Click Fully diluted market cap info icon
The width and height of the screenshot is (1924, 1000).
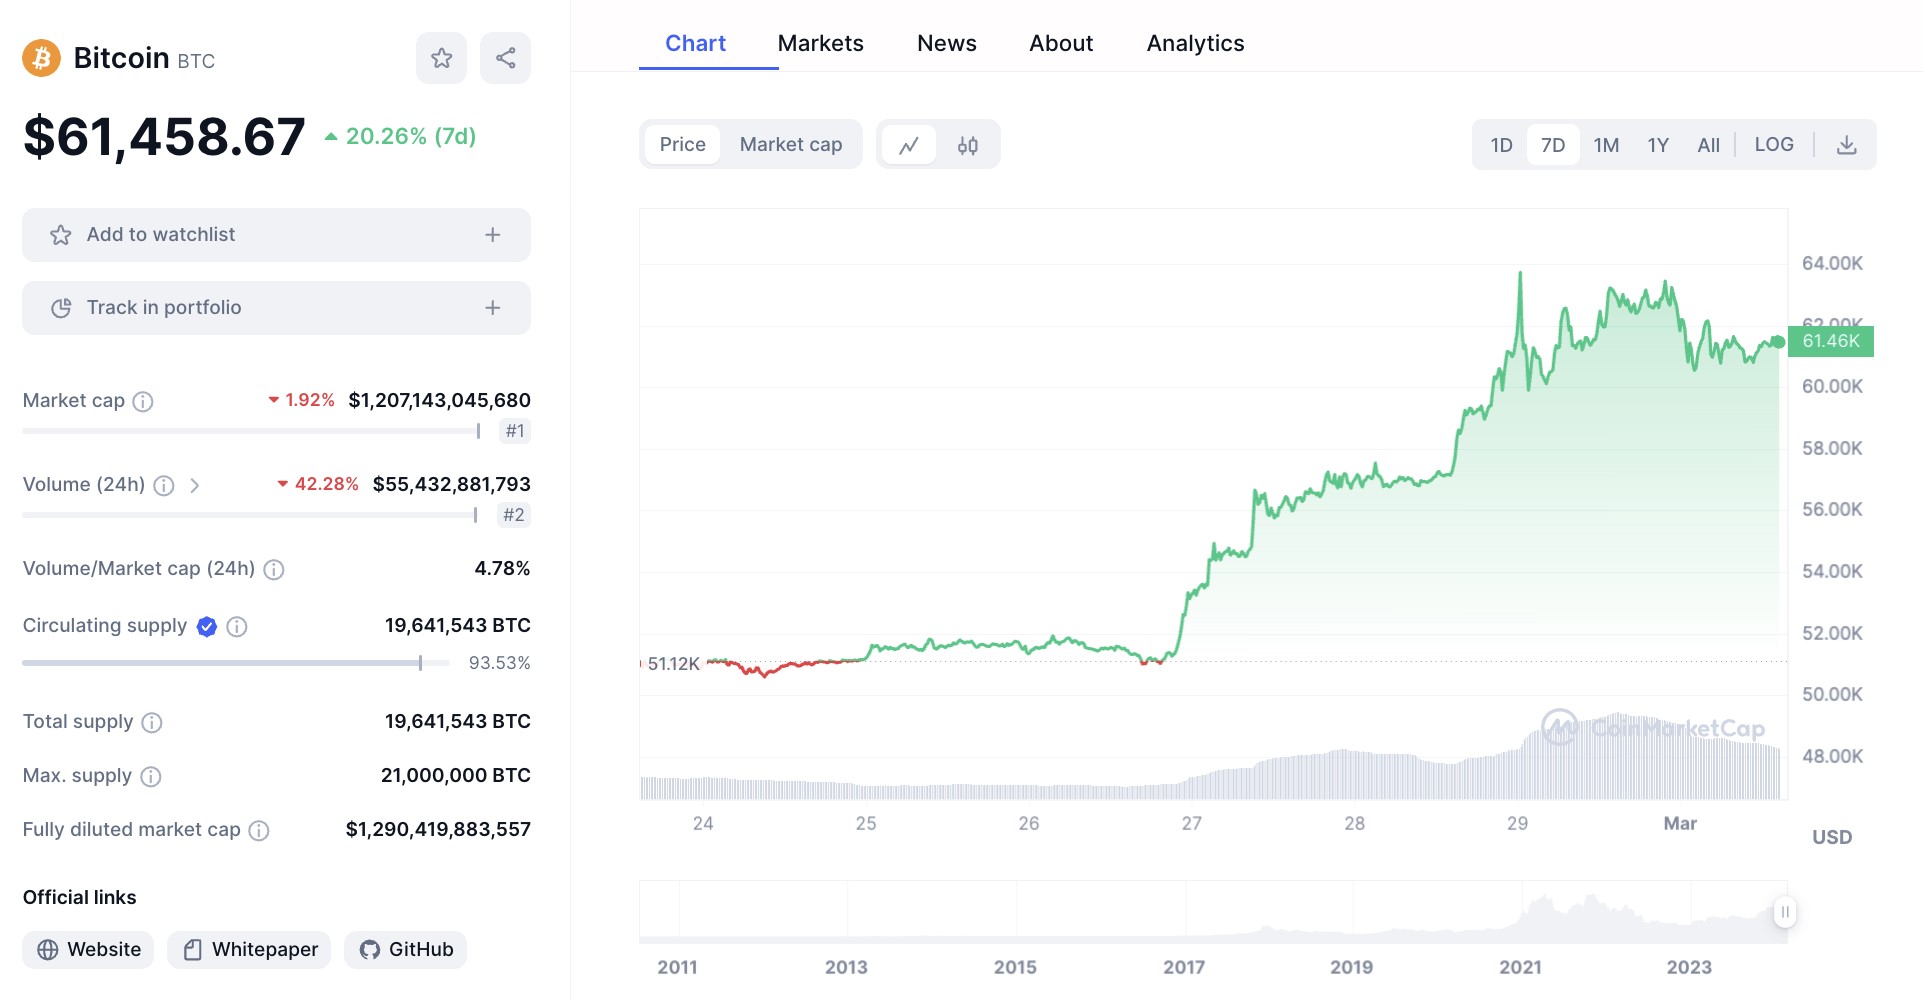[x=259, y=830]
